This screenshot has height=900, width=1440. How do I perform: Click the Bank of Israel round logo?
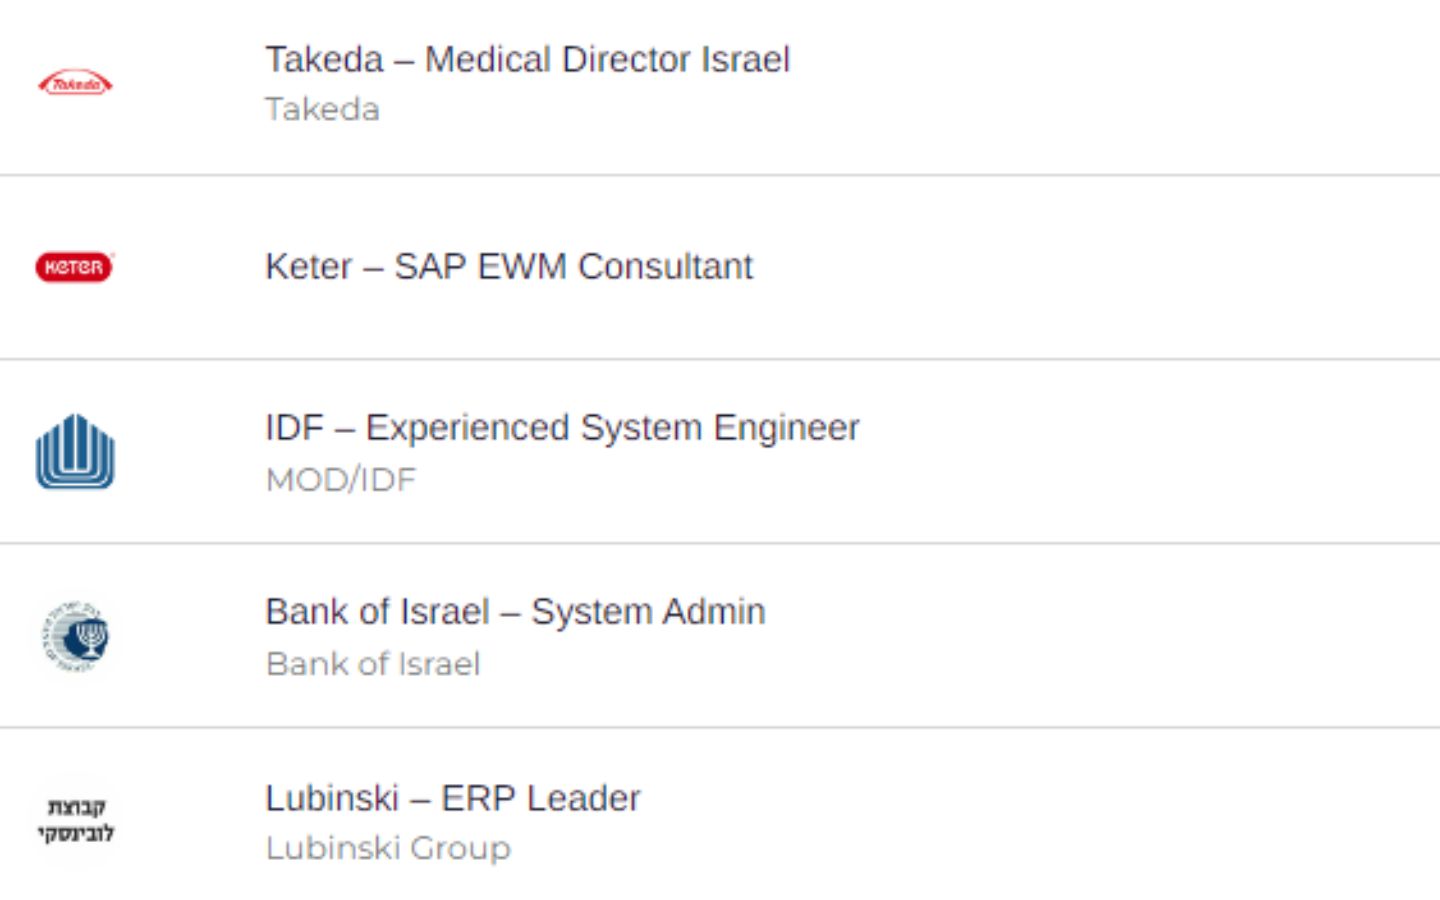[75, 637]
